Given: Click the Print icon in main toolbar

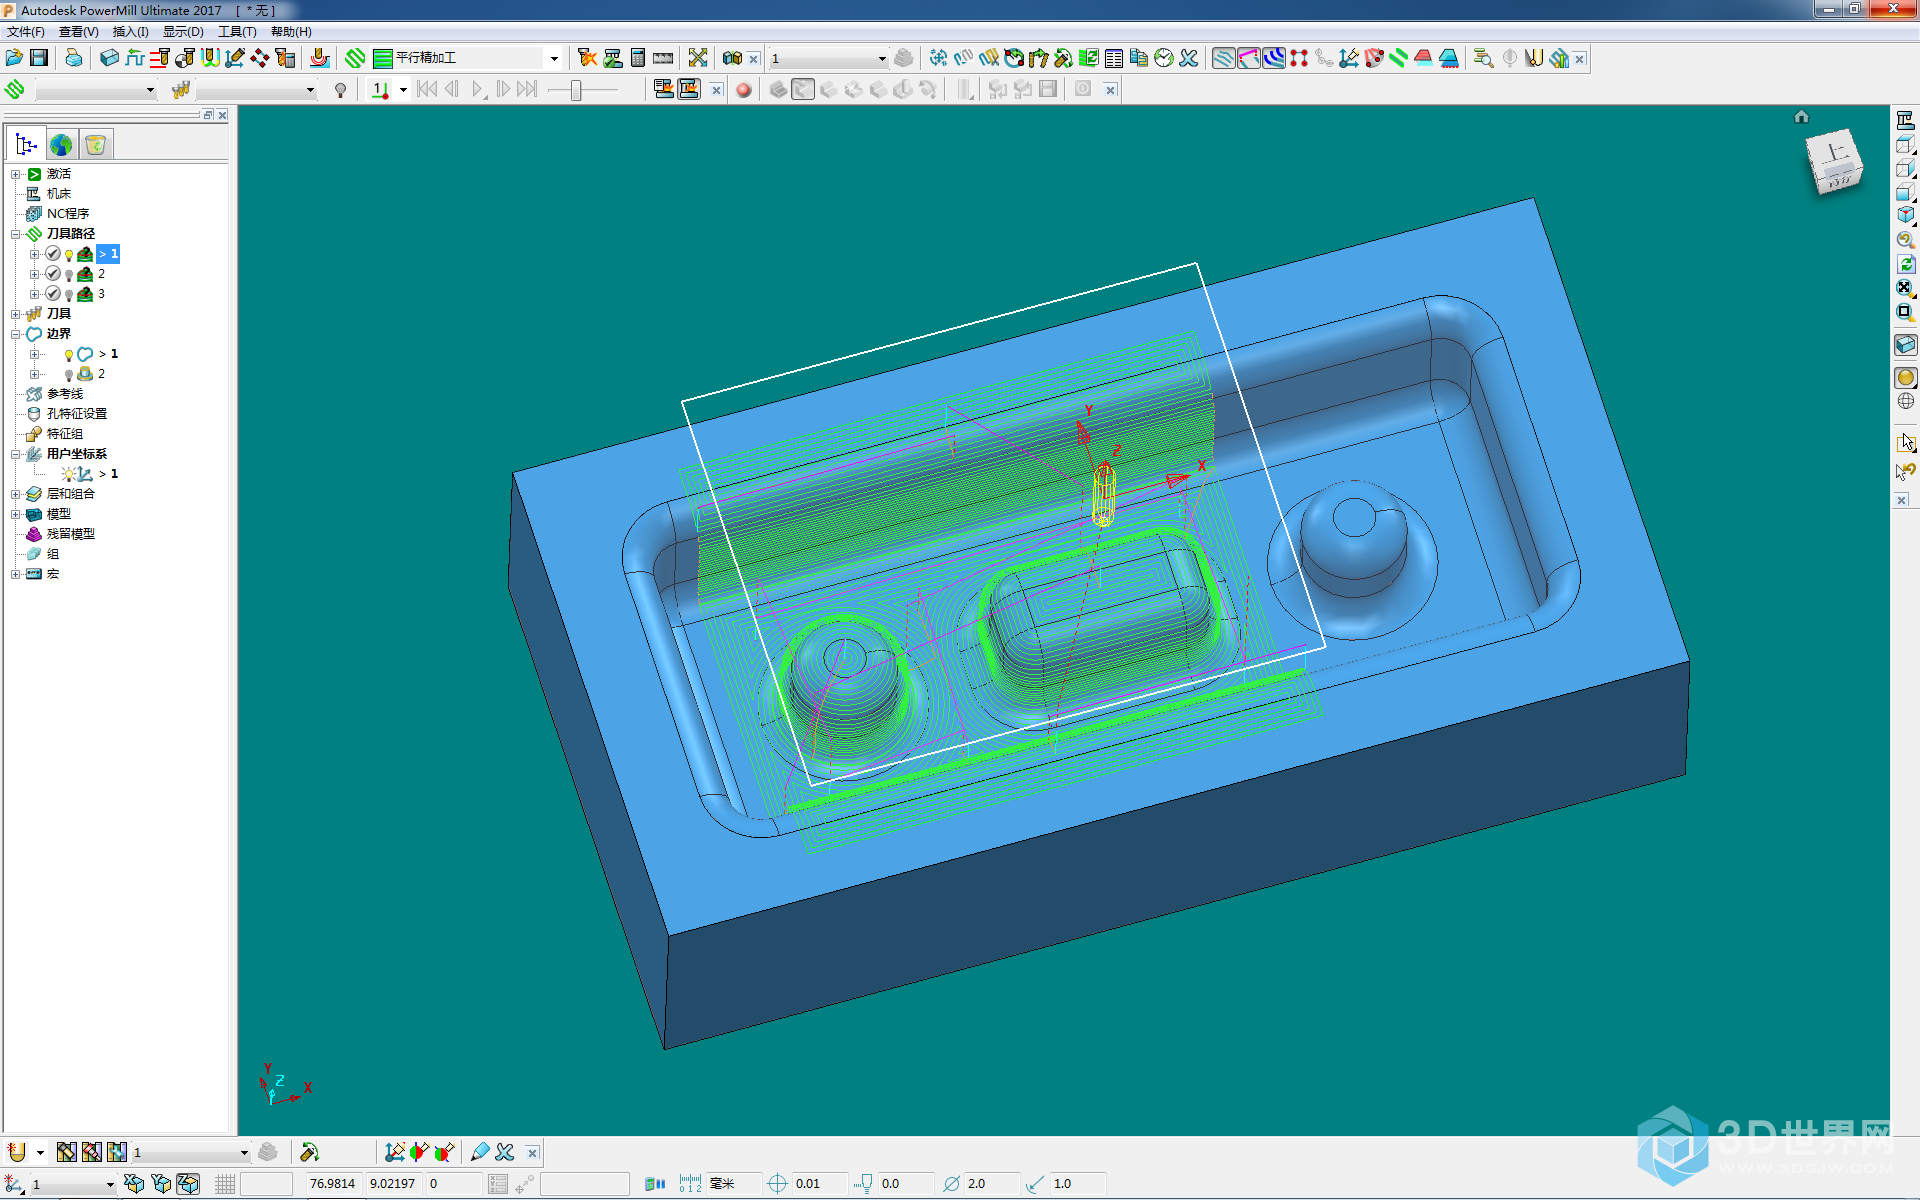Looking at the screenshot, I should (x=74, y=58).
